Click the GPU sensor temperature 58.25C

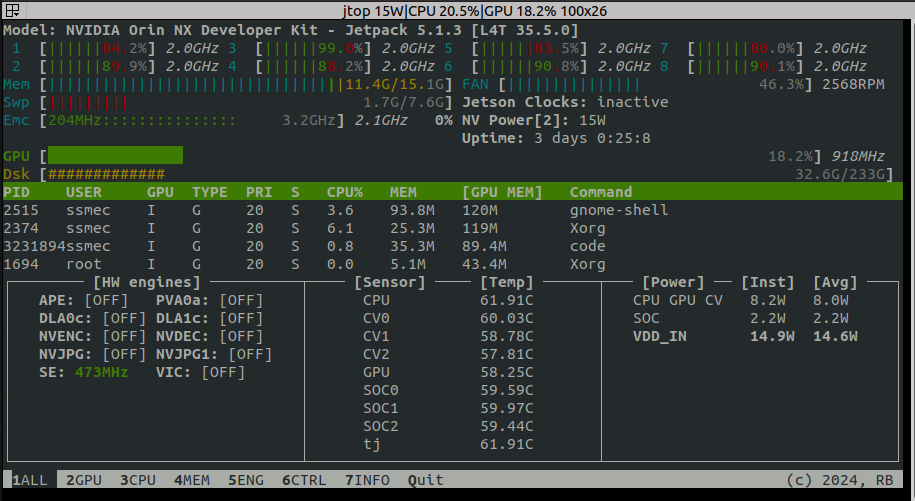pyautogui.click(x=507, y=372)
